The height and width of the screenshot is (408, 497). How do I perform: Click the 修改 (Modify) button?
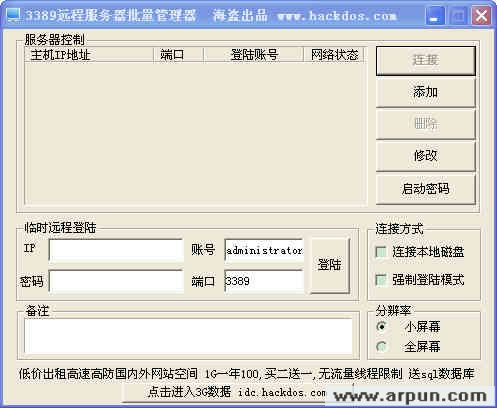point(426,156)
